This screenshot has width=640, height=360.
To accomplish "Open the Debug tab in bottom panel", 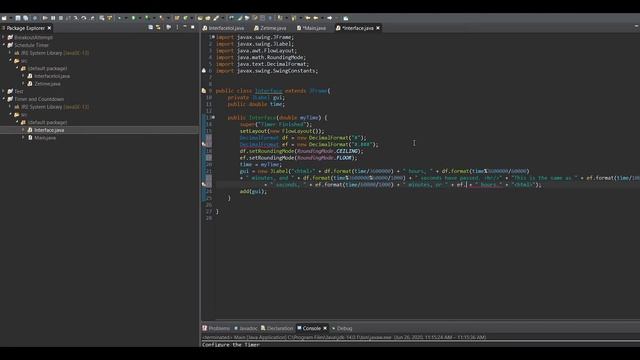I will coord(342,328).
